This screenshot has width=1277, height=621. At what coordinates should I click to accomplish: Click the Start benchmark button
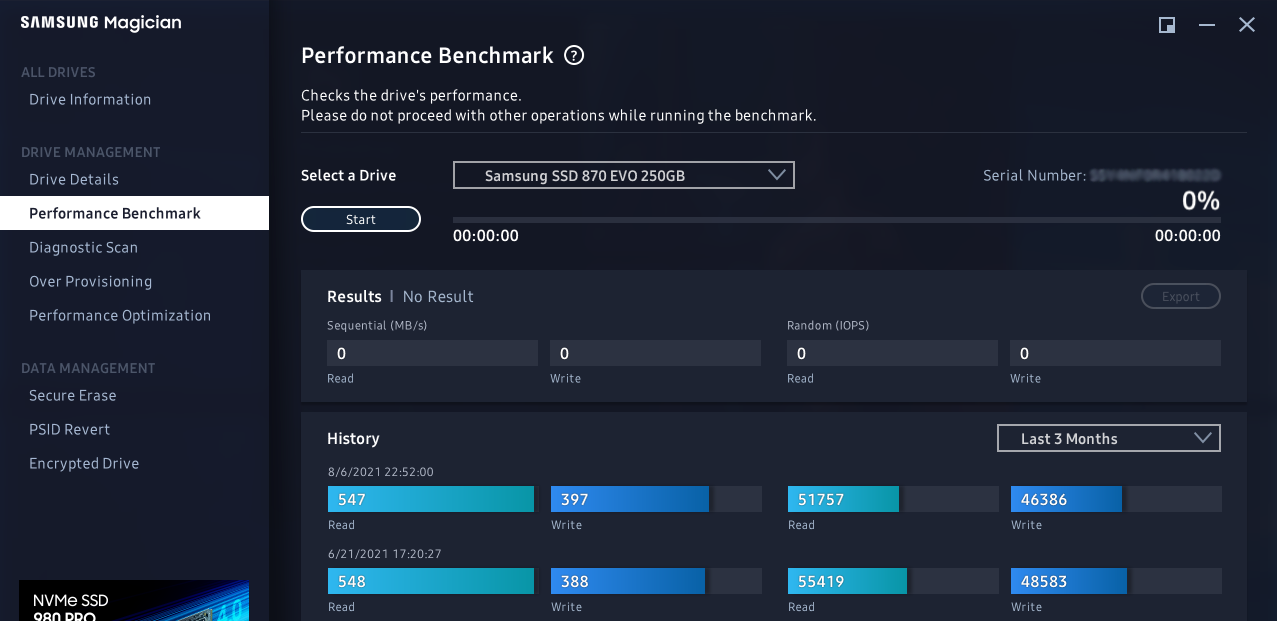[361, 219]
